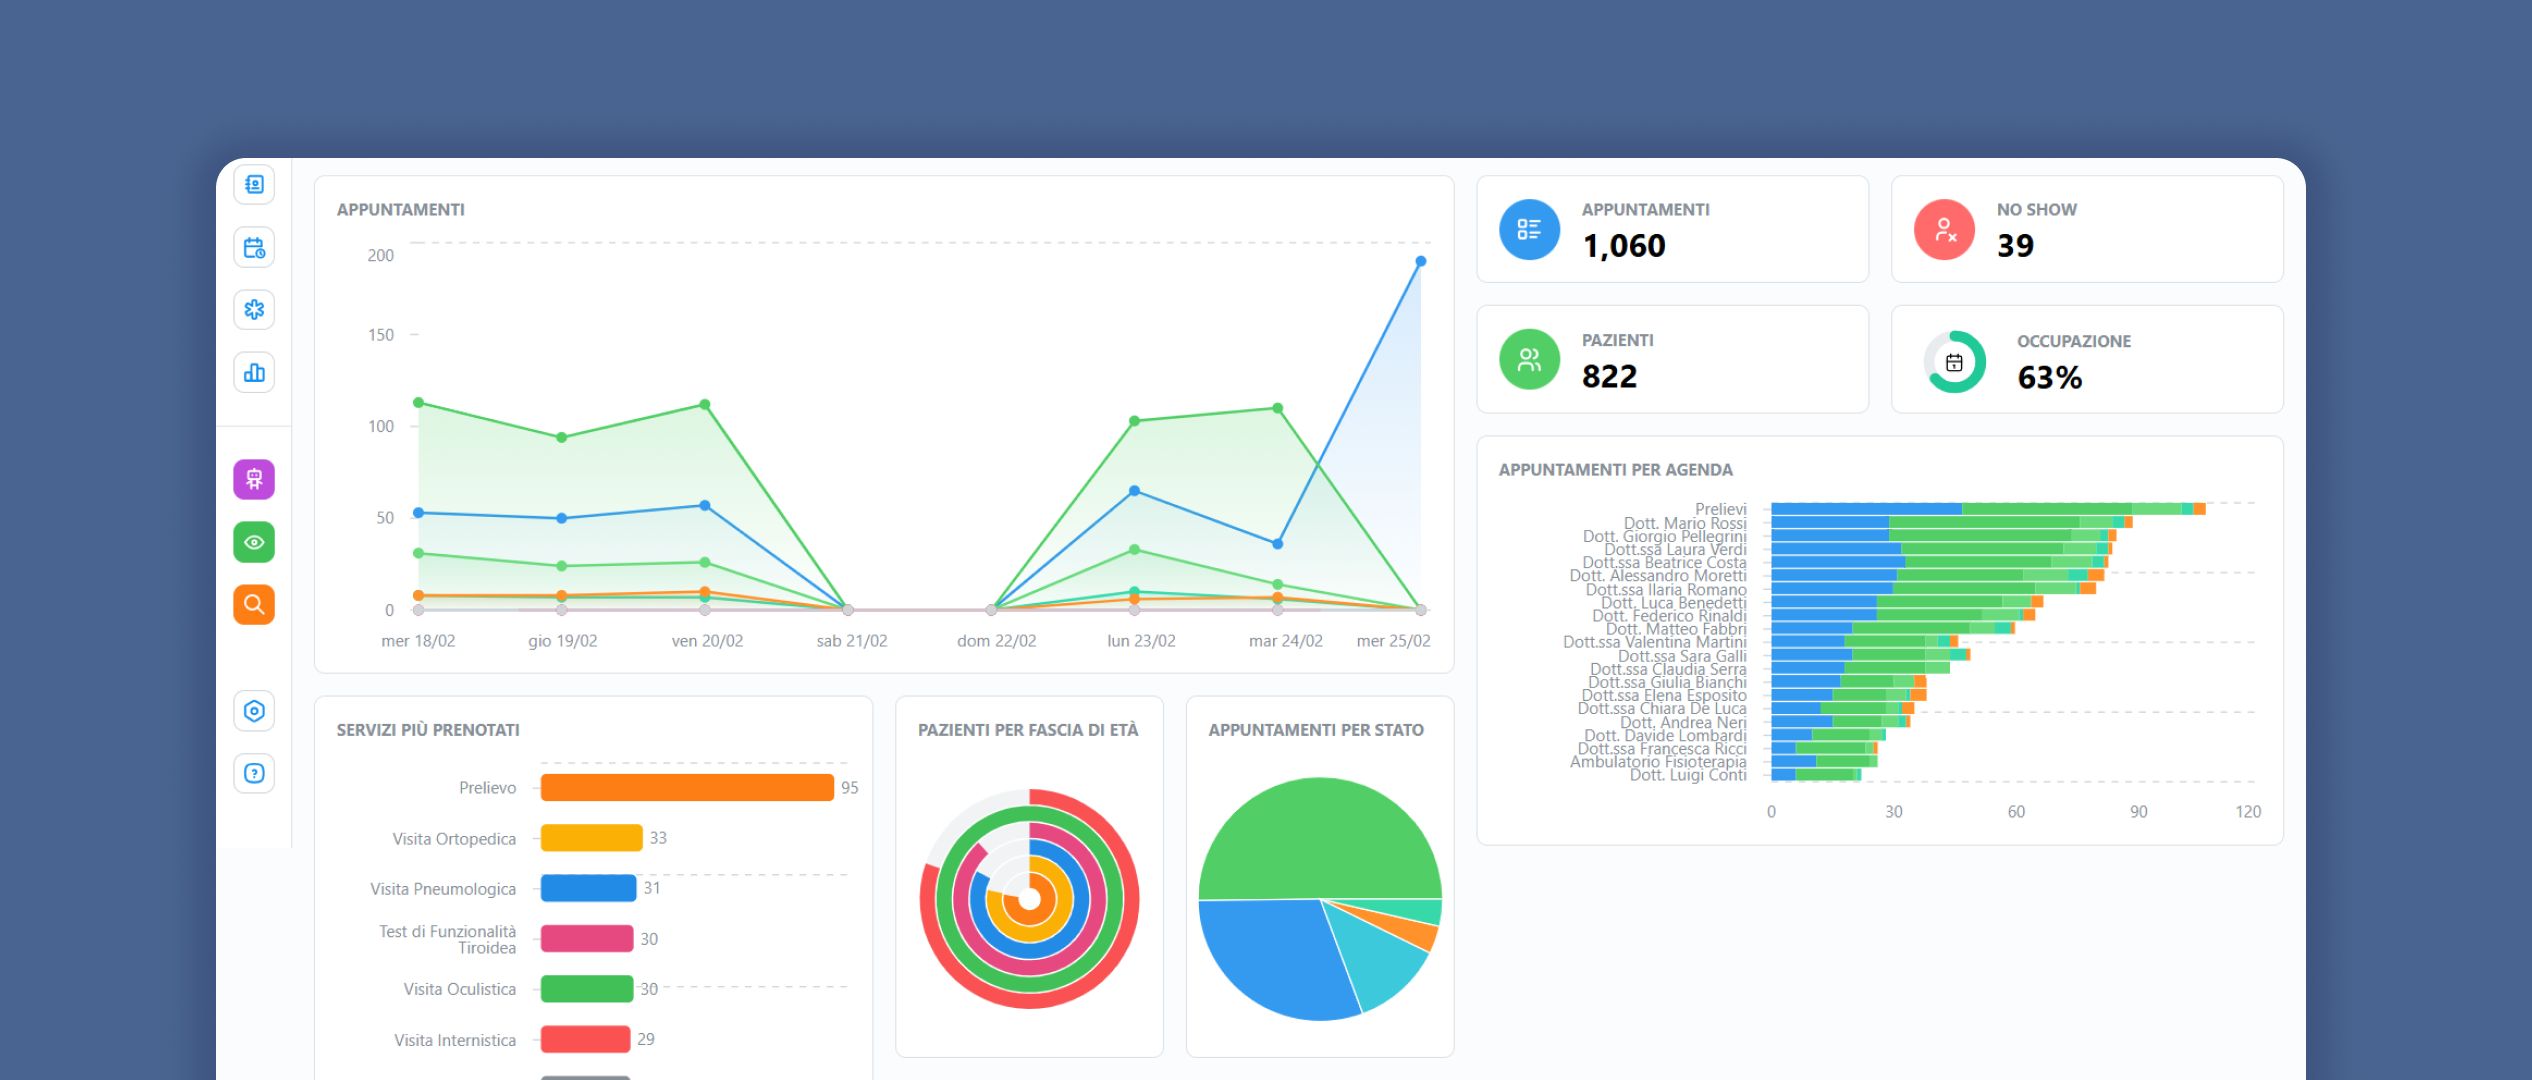Click the yellow Visita Ortopedica bar

tap(591, 838)
